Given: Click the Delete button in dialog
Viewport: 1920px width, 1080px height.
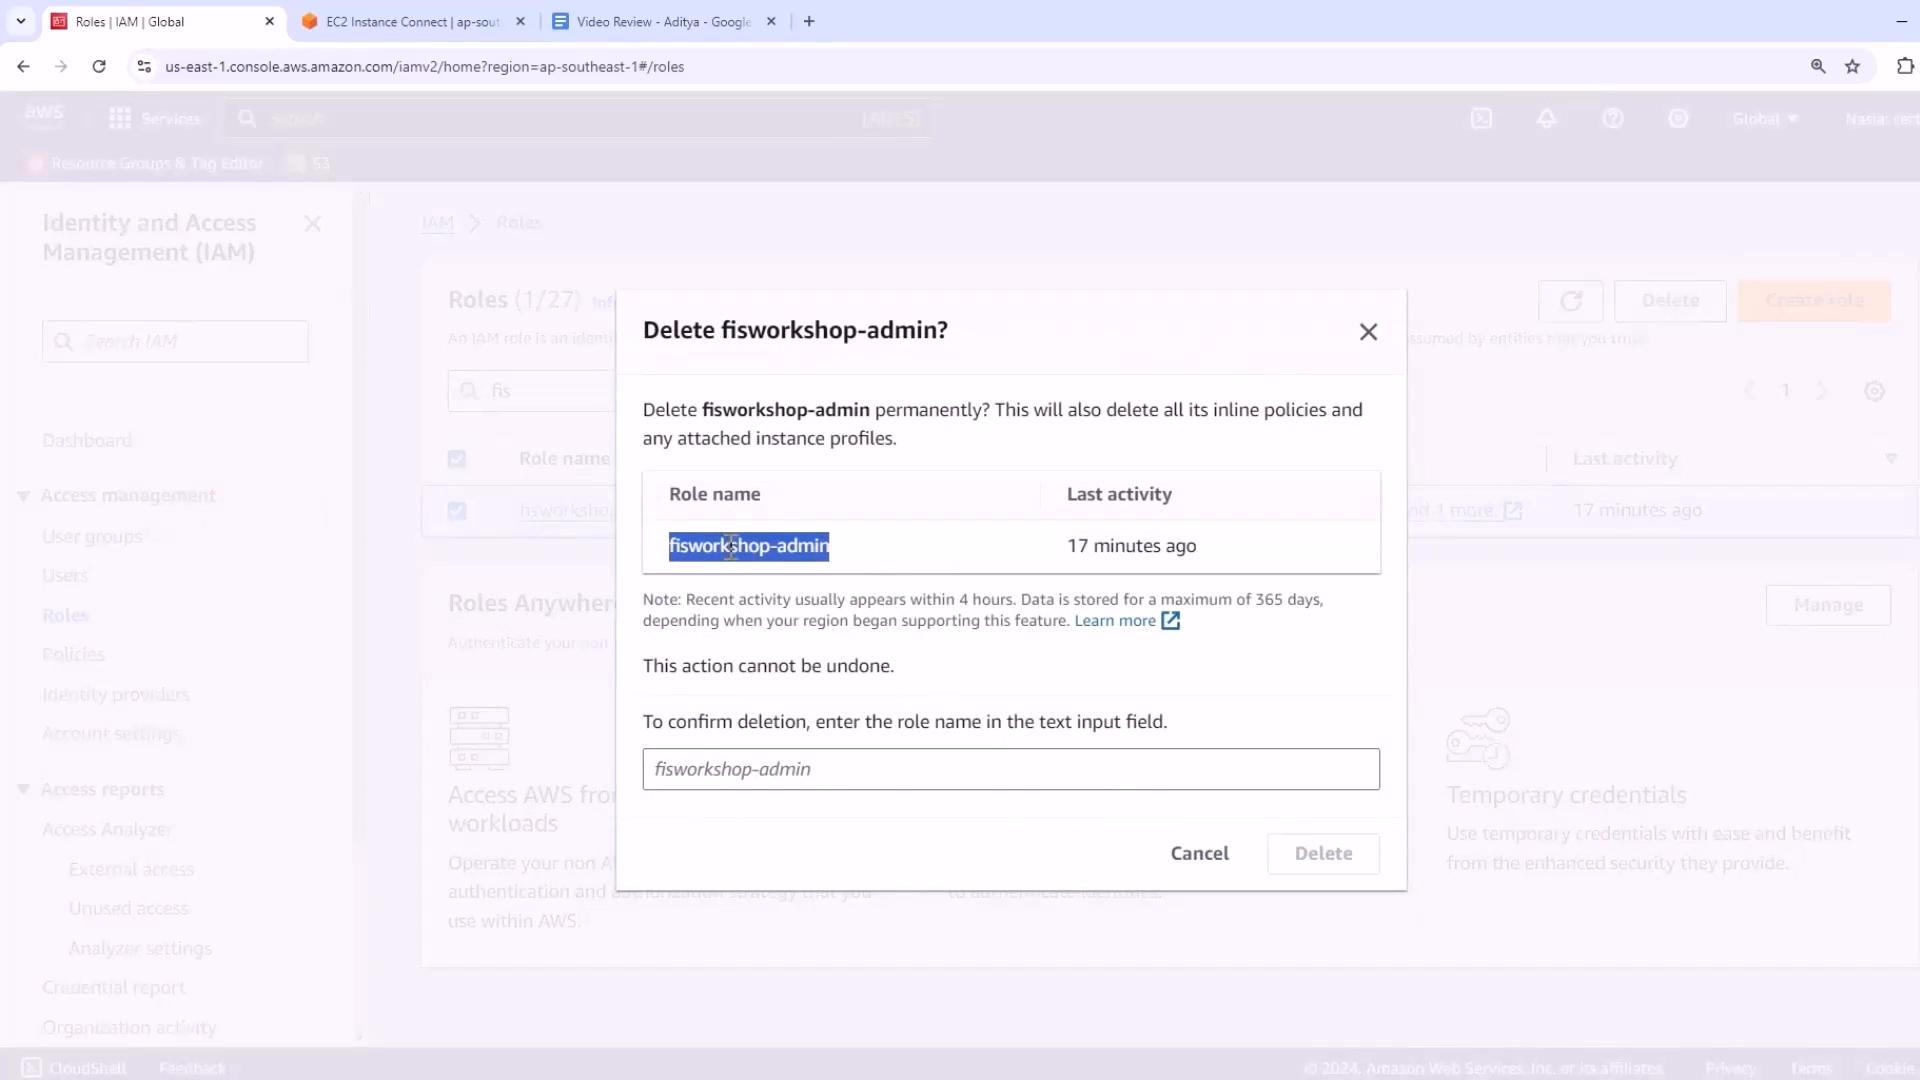Looking at the screenshot, I should click(x=1323, y=853).
